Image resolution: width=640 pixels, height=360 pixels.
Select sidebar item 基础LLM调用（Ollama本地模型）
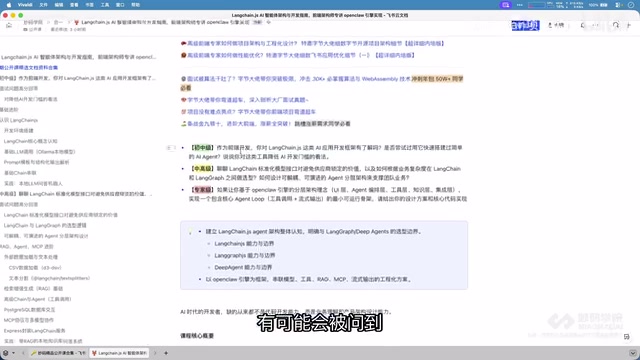(40, 152)
